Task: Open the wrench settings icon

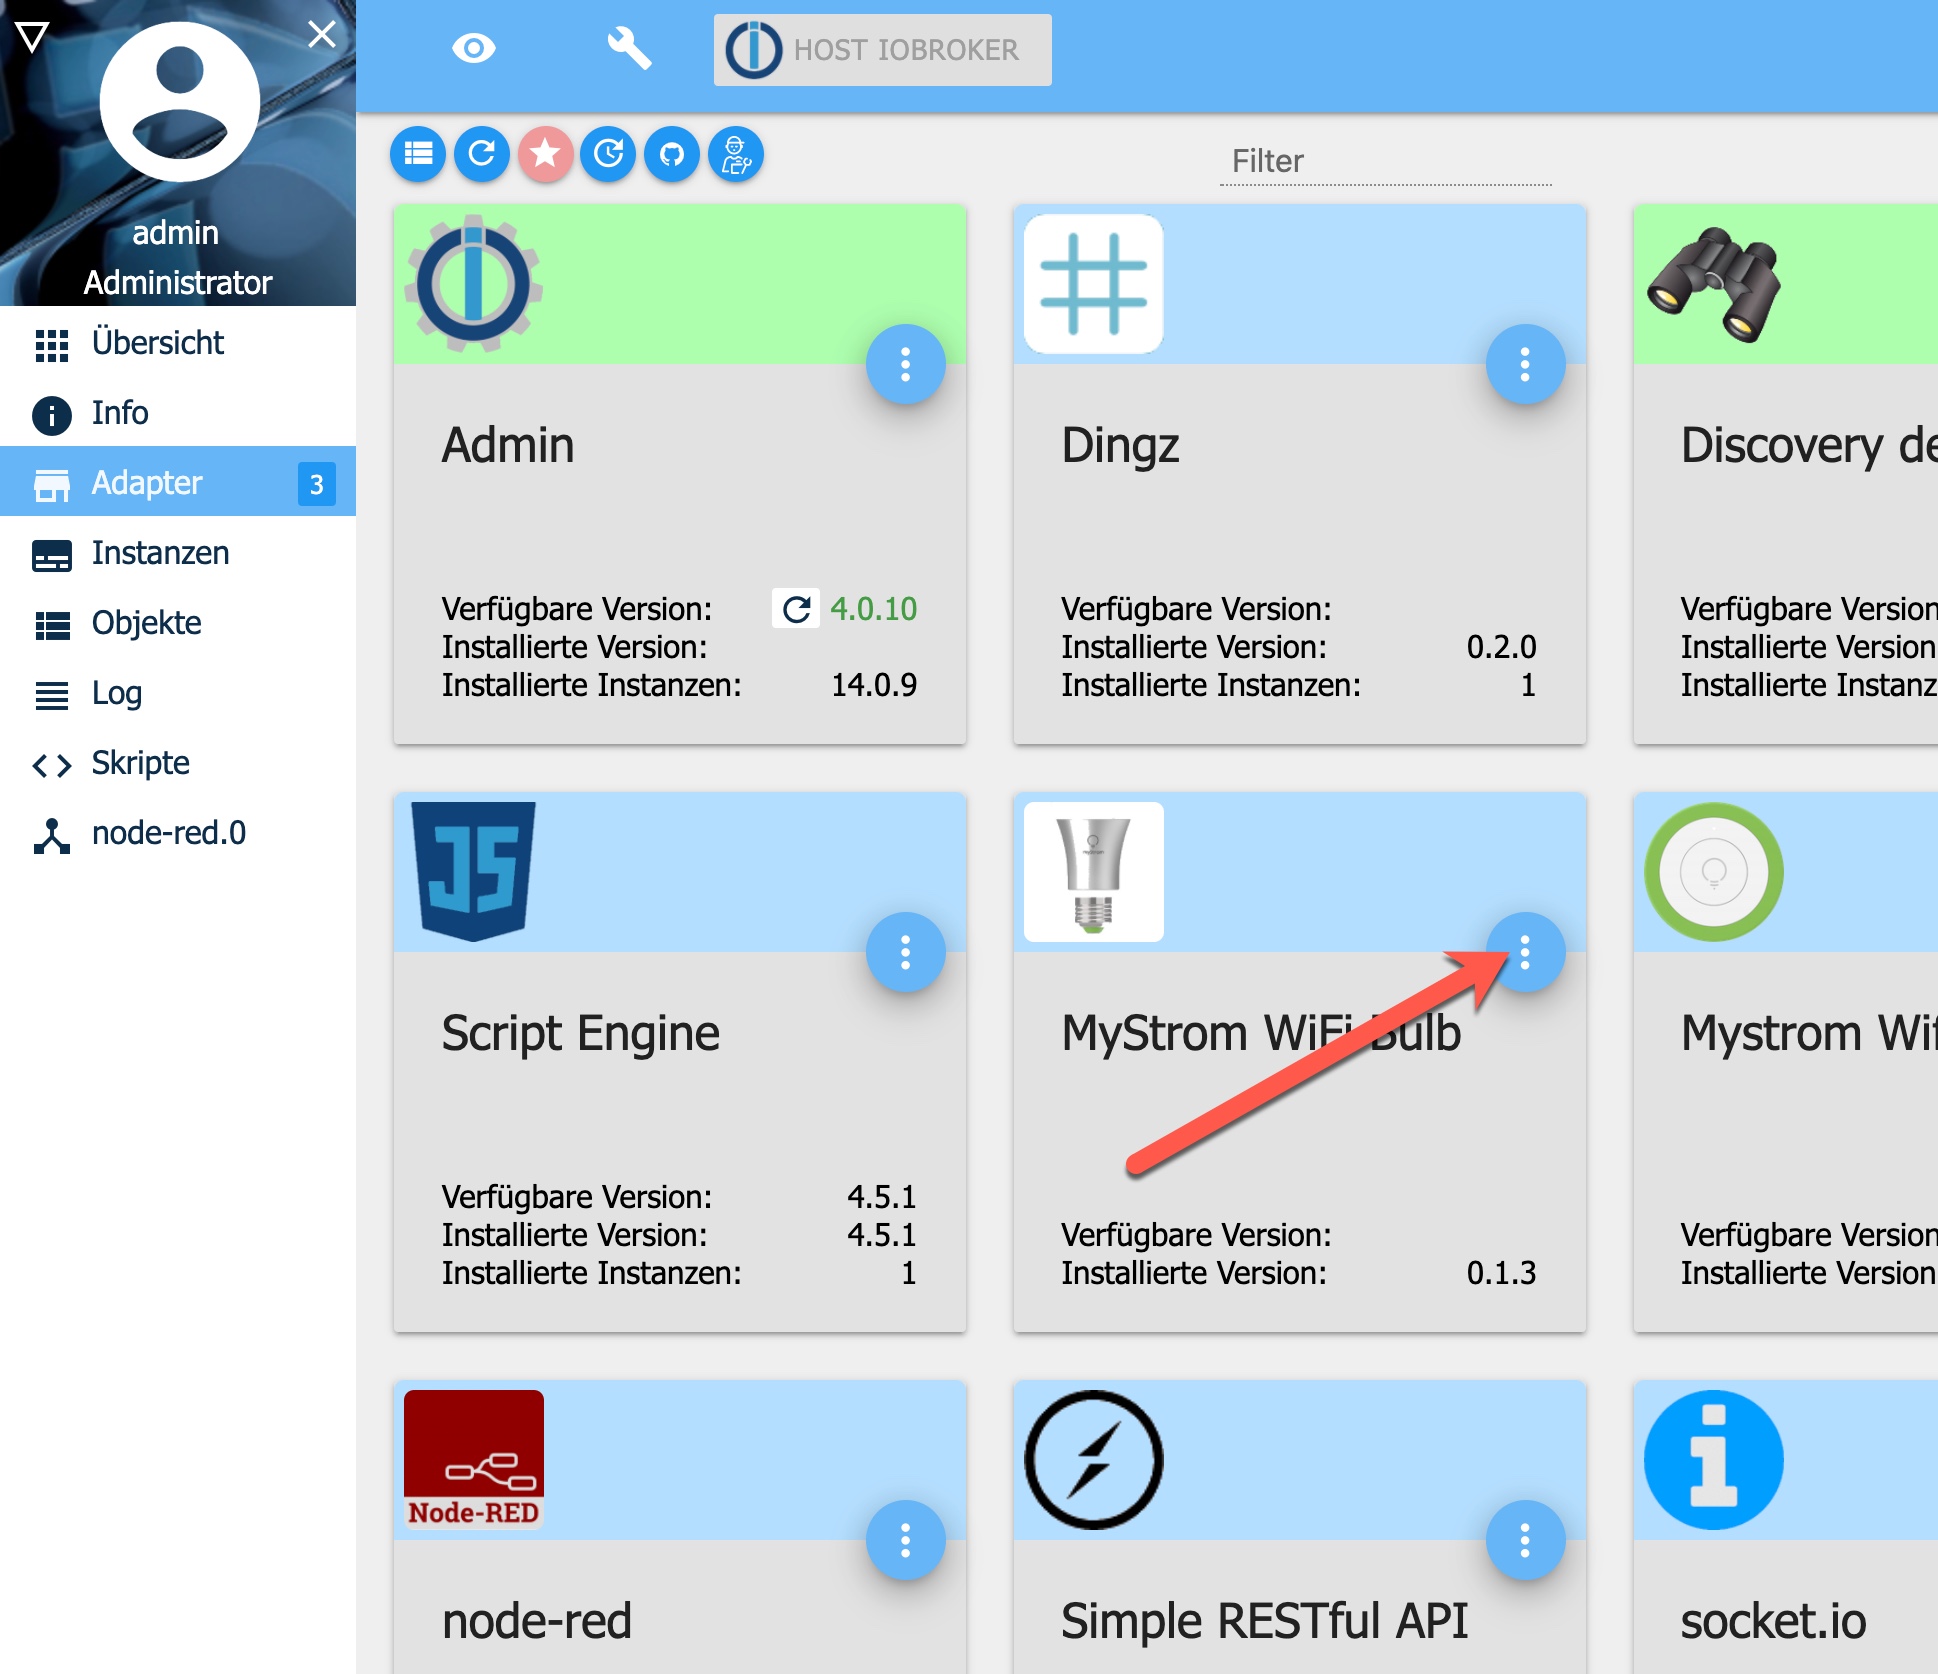Action: 629,48
